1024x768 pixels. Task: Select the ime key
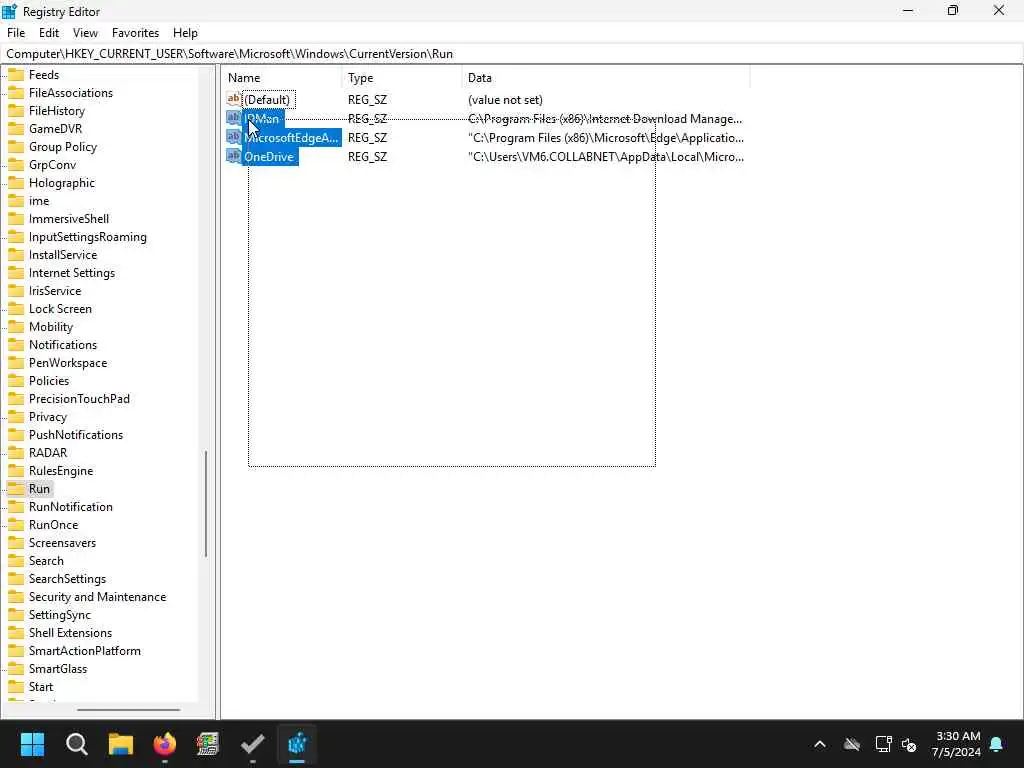coord(39,200)
